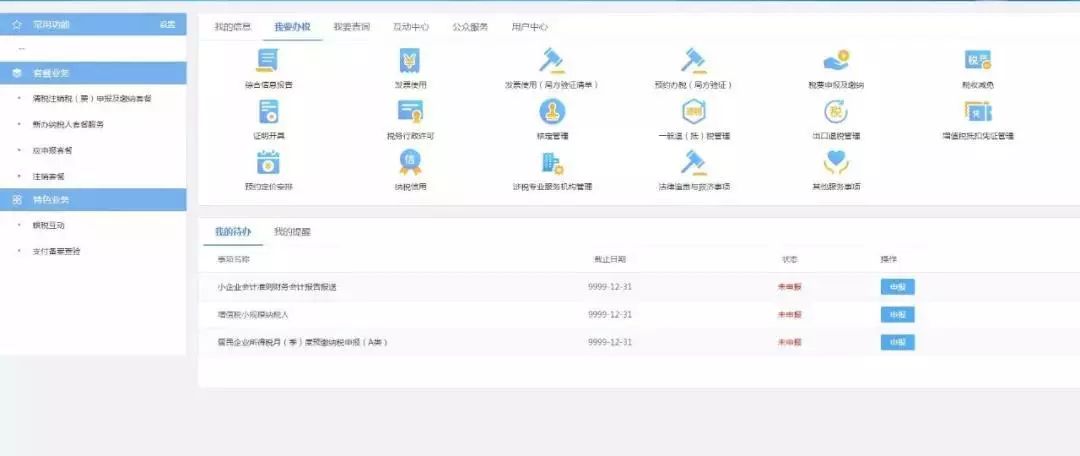Click the cube icon beside 套餐业务
This screenshot has height=456, width=1080.
coord(17,73)
